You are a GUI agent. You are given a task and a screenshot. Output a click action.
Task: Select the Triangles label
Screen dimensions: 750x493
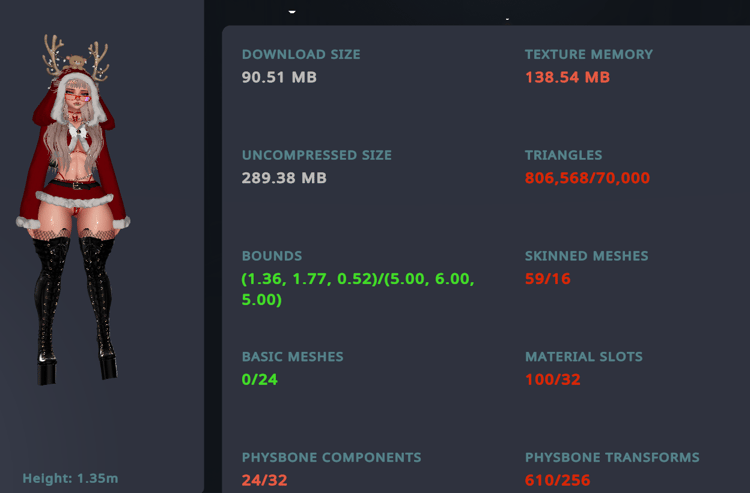563,155
